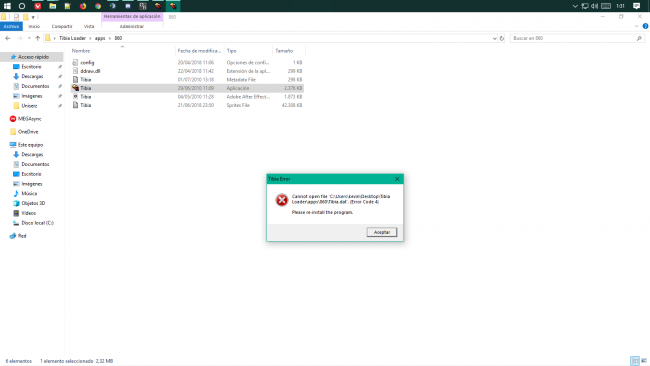
Task: Switch to details view layout button
Action: click(x=635, y=361)
